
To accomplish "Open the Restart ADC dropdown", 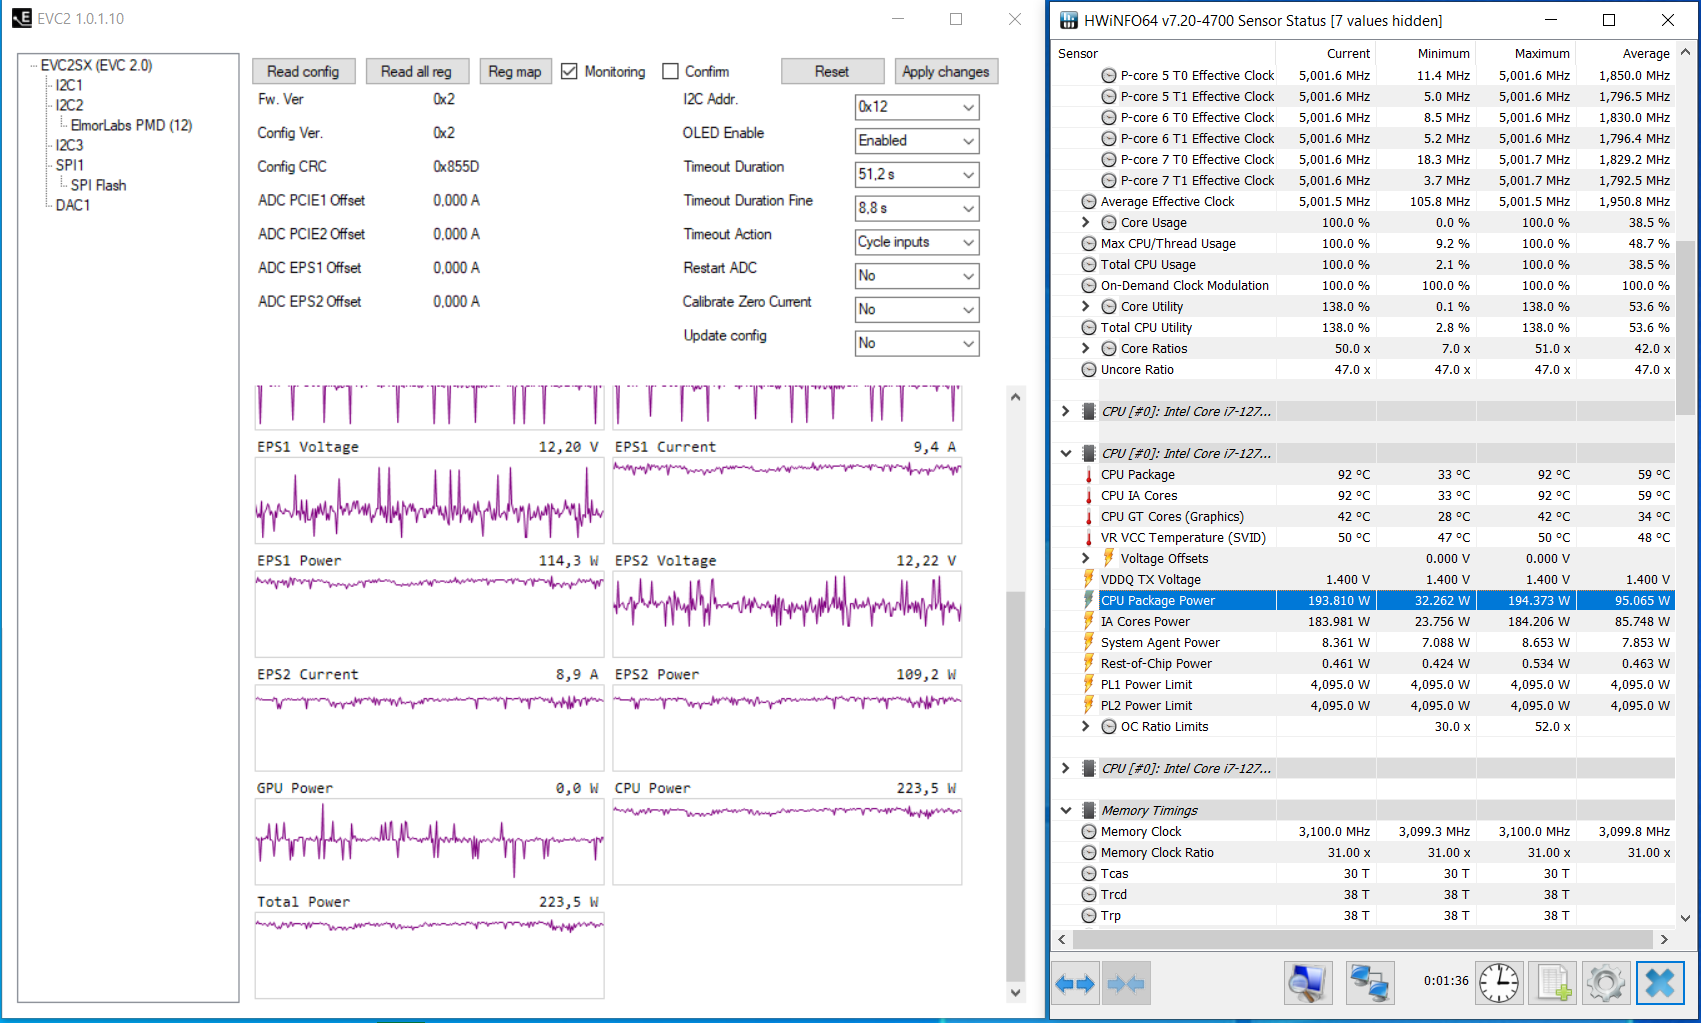I will pyautogui.click(x=917, y=276).
